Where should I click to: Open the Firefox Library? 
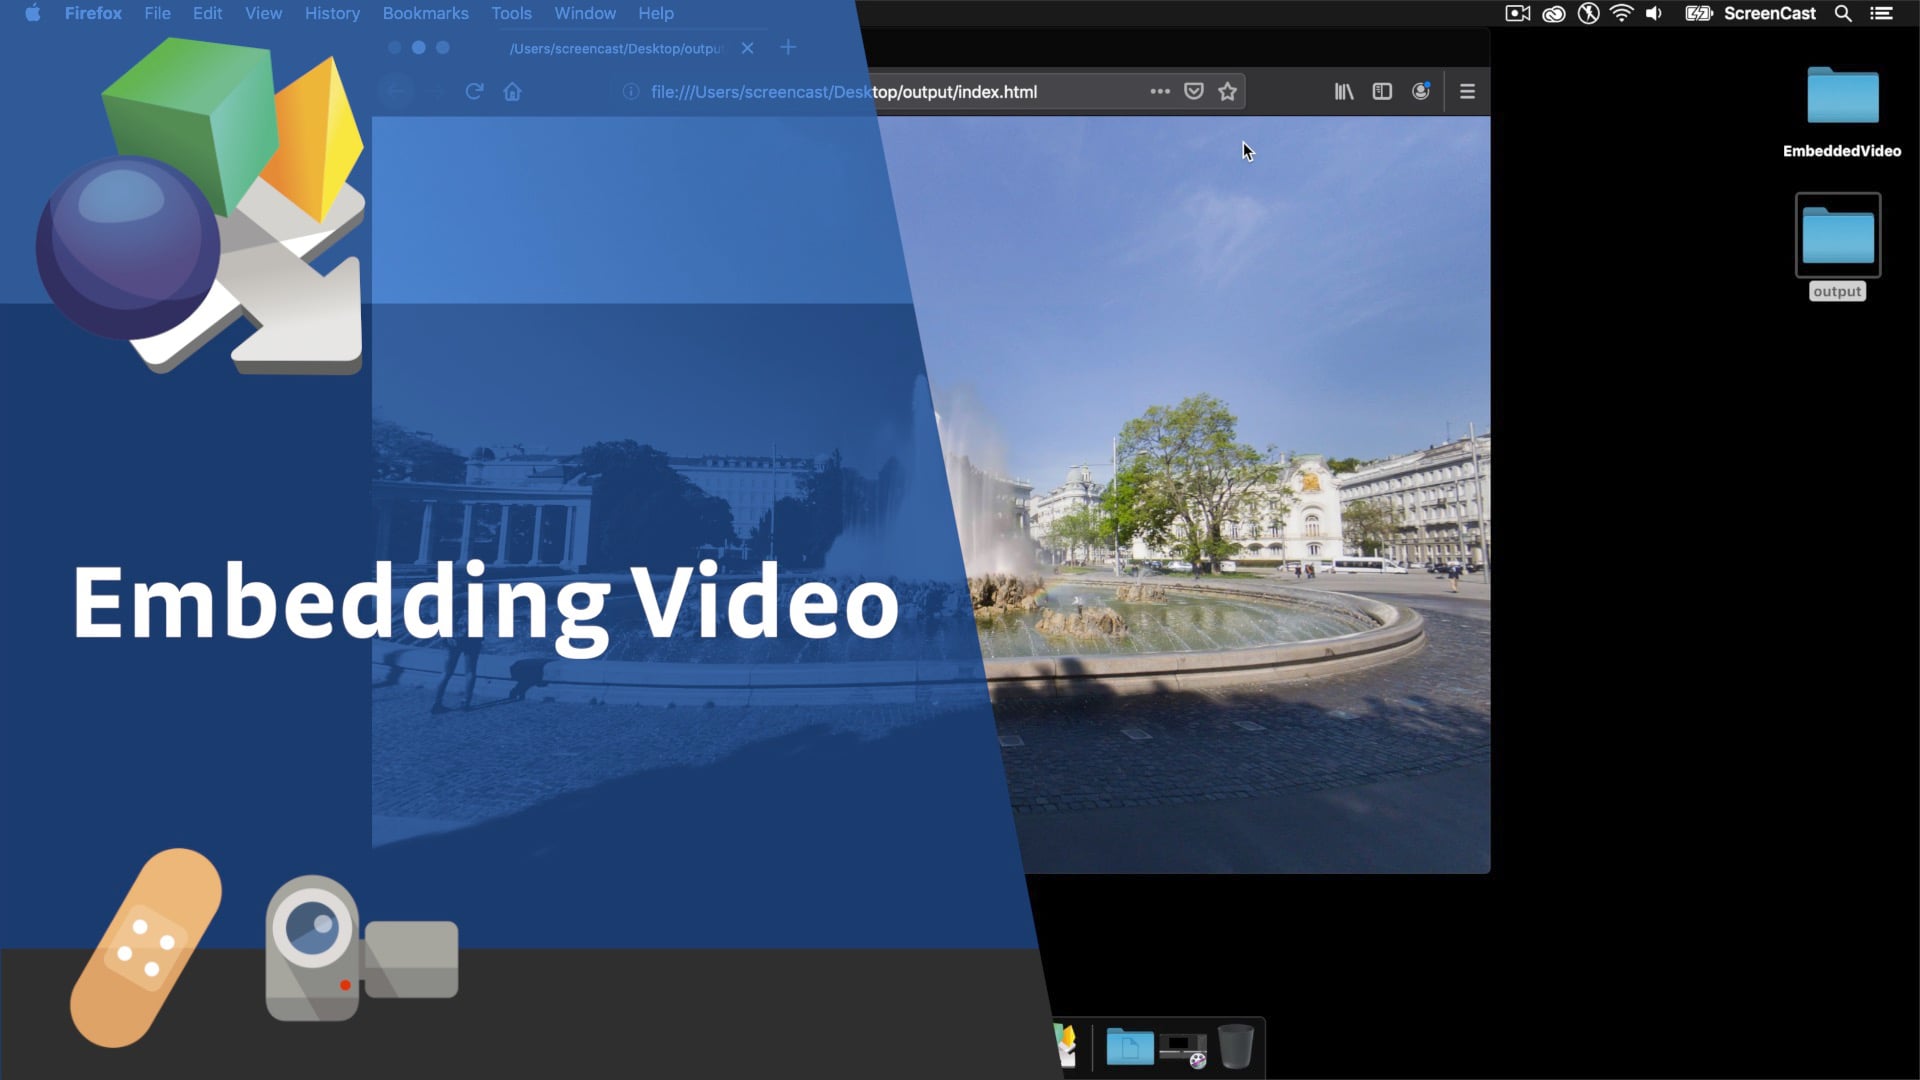[x=1343, y=91]
